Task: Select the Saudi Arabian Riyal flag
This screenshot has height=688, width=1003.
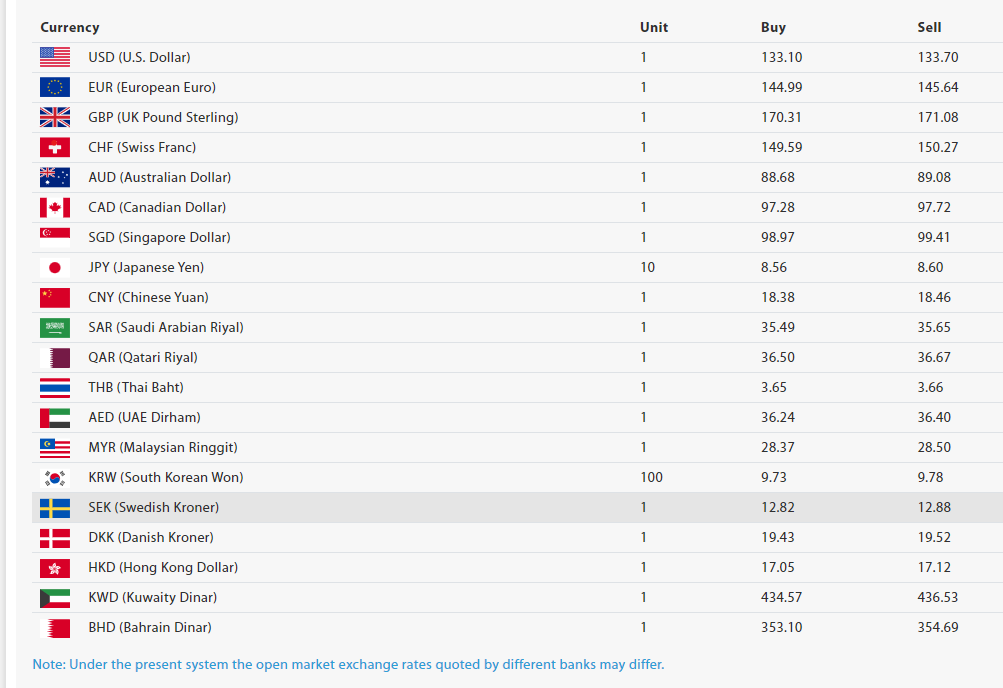Action: 55,327
